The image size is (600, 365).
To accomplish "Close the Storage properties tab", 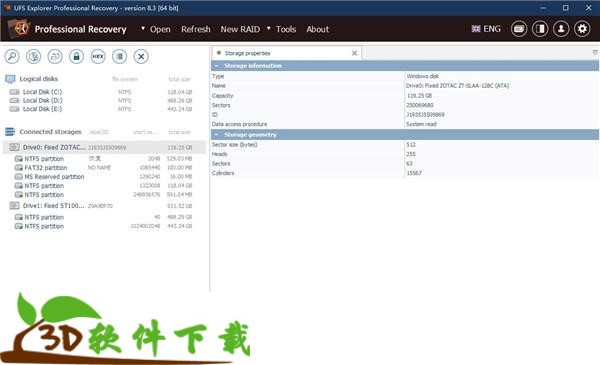I will click(x=354, y=53).
